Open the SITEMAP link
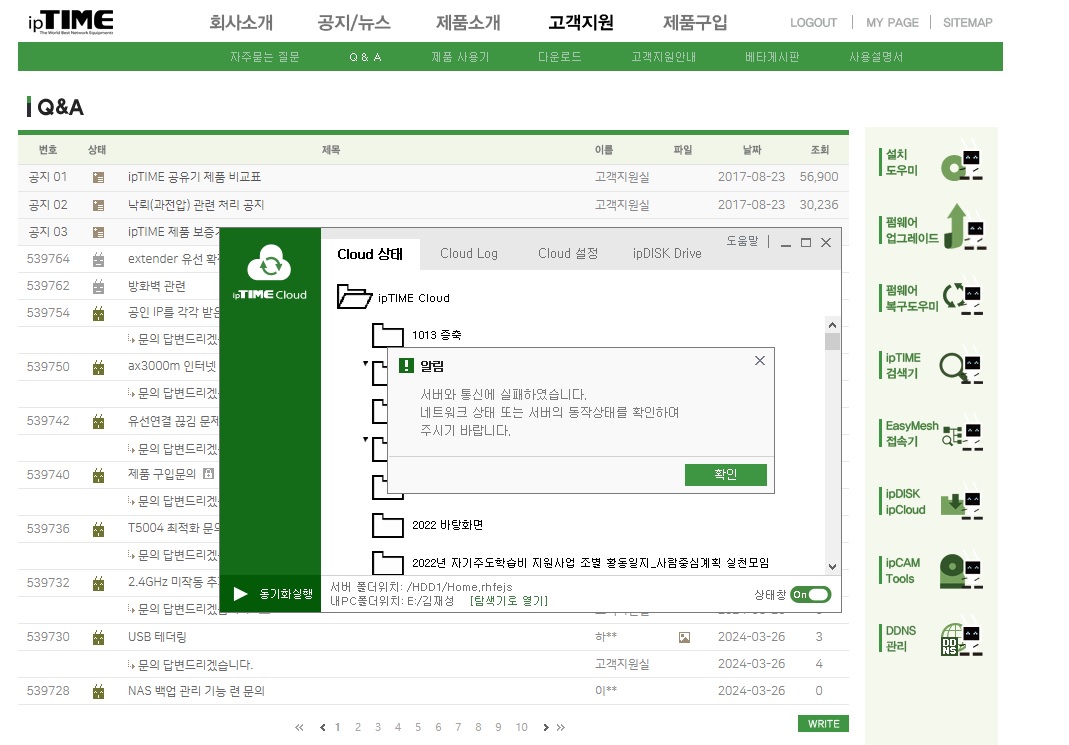Viewport: 1069px width, 745px height. pos(967,22)
